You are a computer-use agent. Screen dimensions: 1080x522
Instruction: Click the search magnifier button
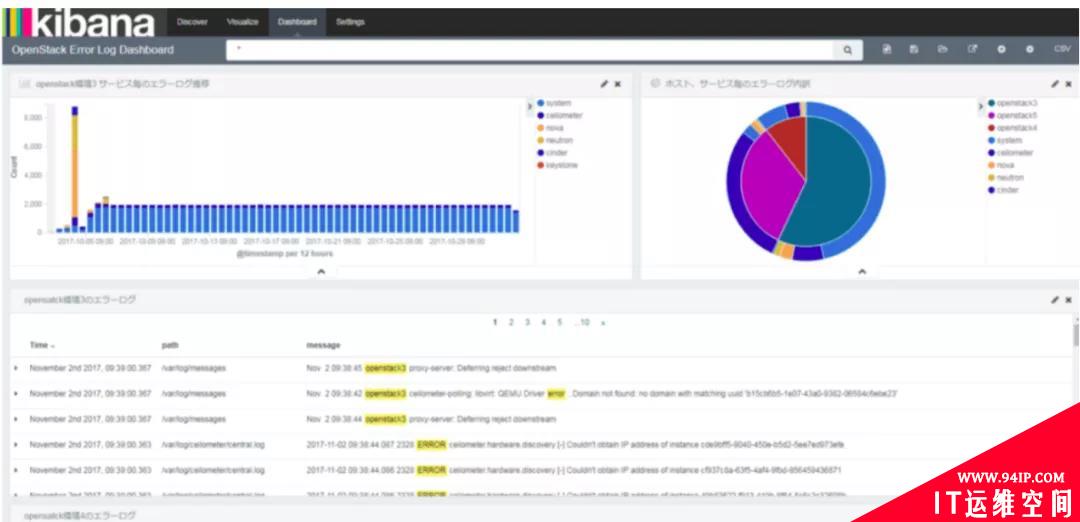847,50
